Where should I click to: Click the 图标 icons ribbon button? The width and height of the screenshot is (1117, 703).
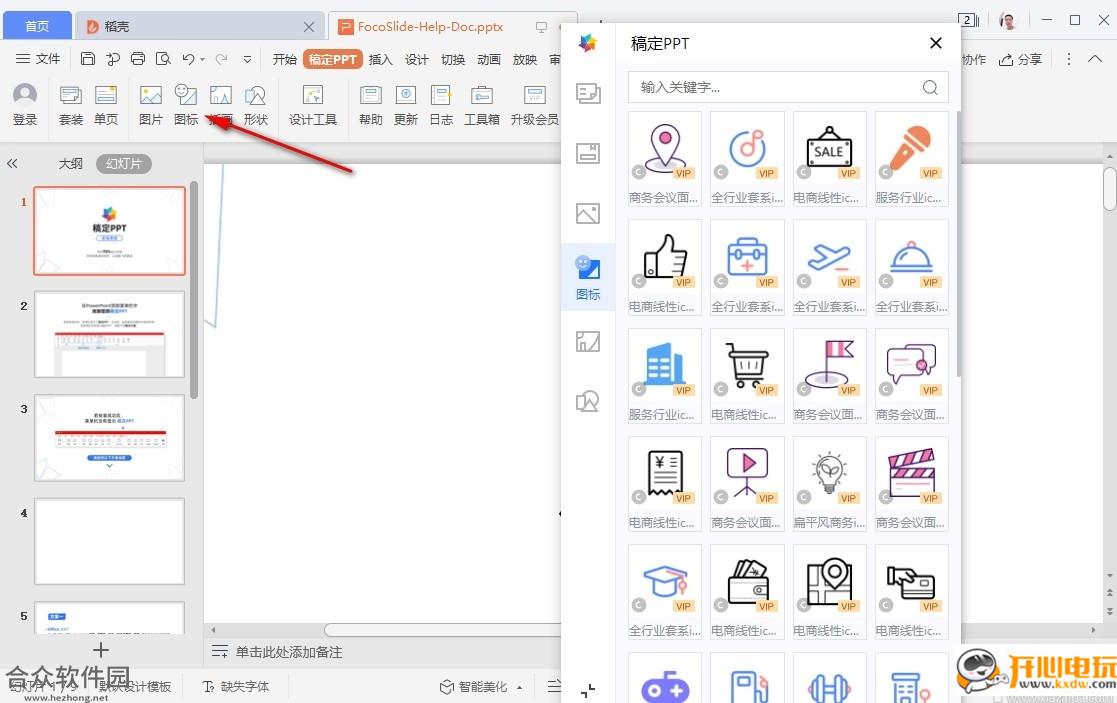[x=186, y=105]
